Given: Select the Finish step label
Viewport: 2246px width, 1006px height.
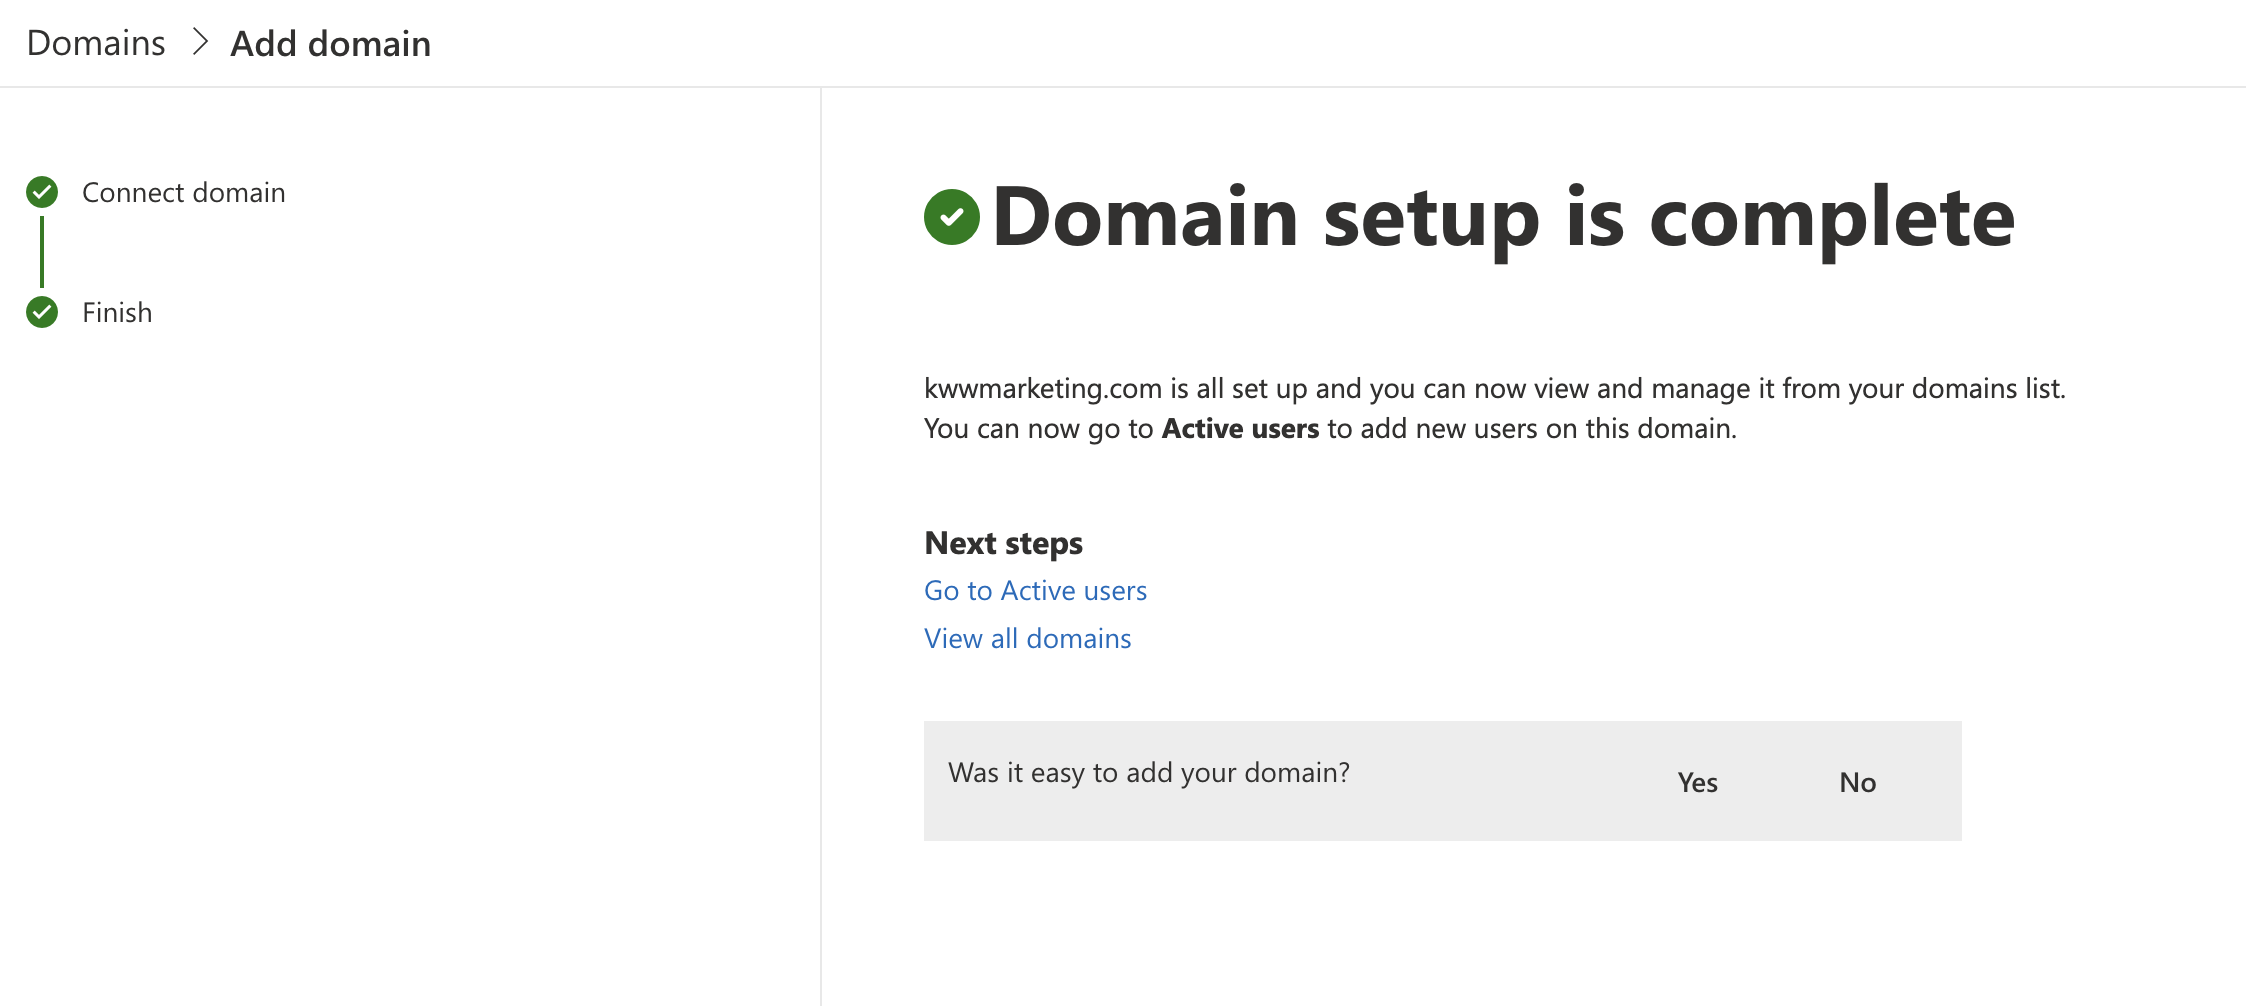Looking at the screenshot, I should [x=117, y=312].
